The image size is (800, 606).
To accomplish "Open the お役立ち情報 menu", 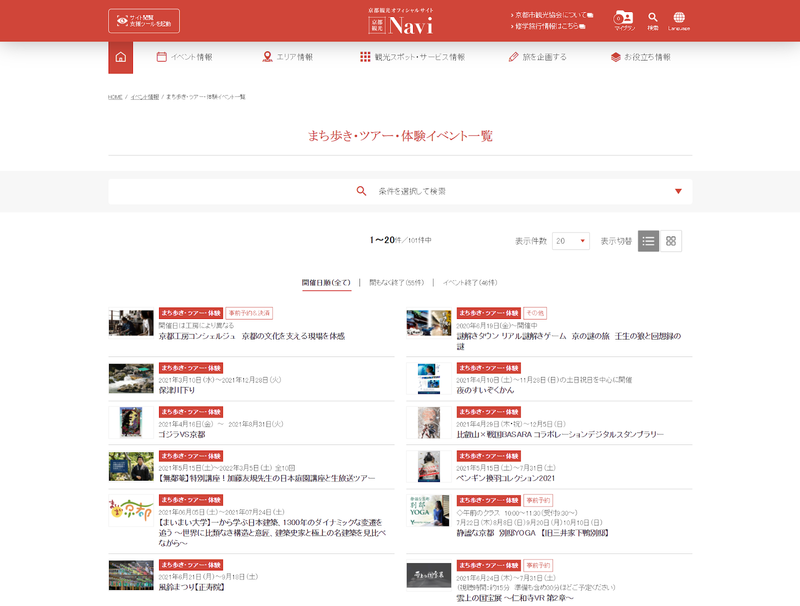I will (x=641, y=57).
